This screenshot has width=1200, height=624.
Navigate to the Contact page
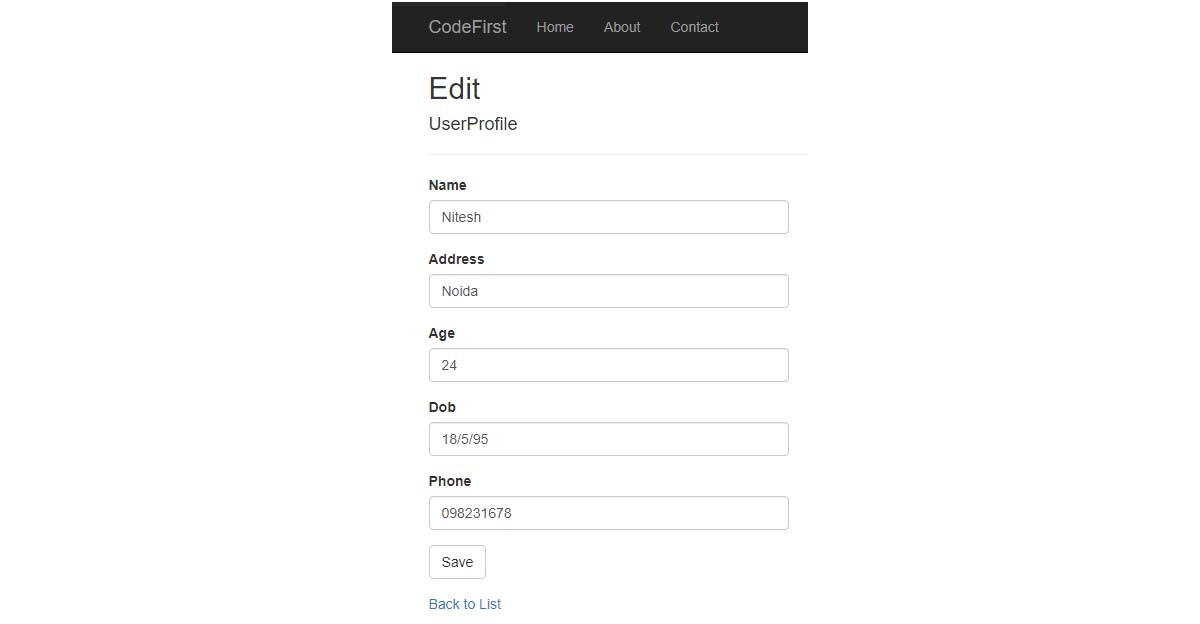point(694,27)
